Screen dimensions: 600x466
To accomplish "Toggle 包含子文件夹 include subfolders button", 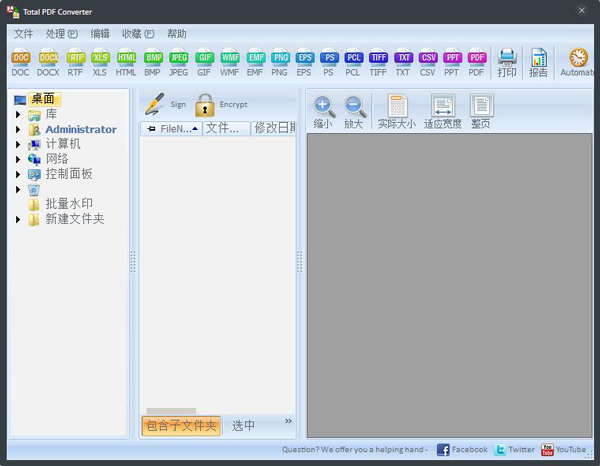I will point(181,426).
